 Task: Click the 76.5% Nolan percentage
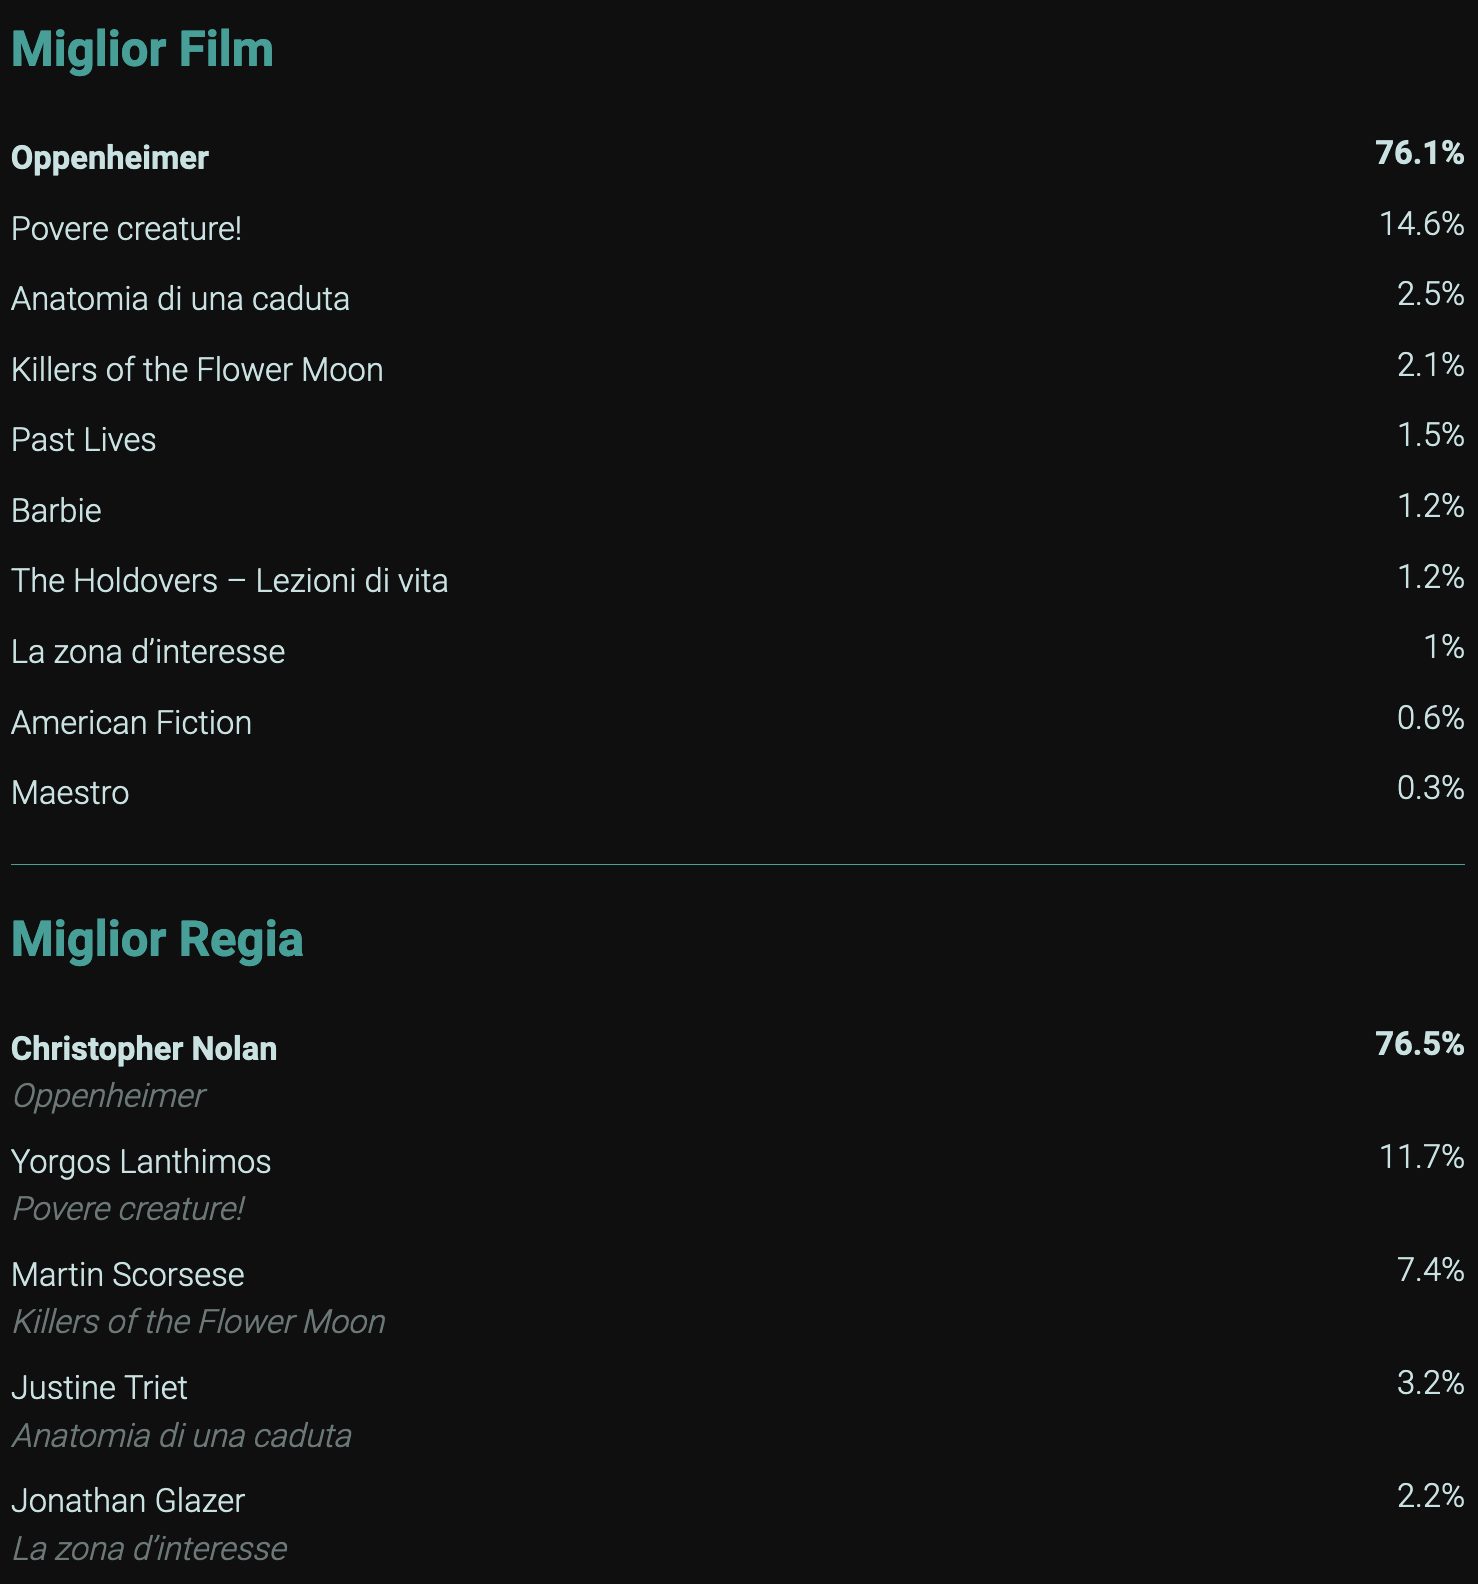click(x=1419, y=1044)
